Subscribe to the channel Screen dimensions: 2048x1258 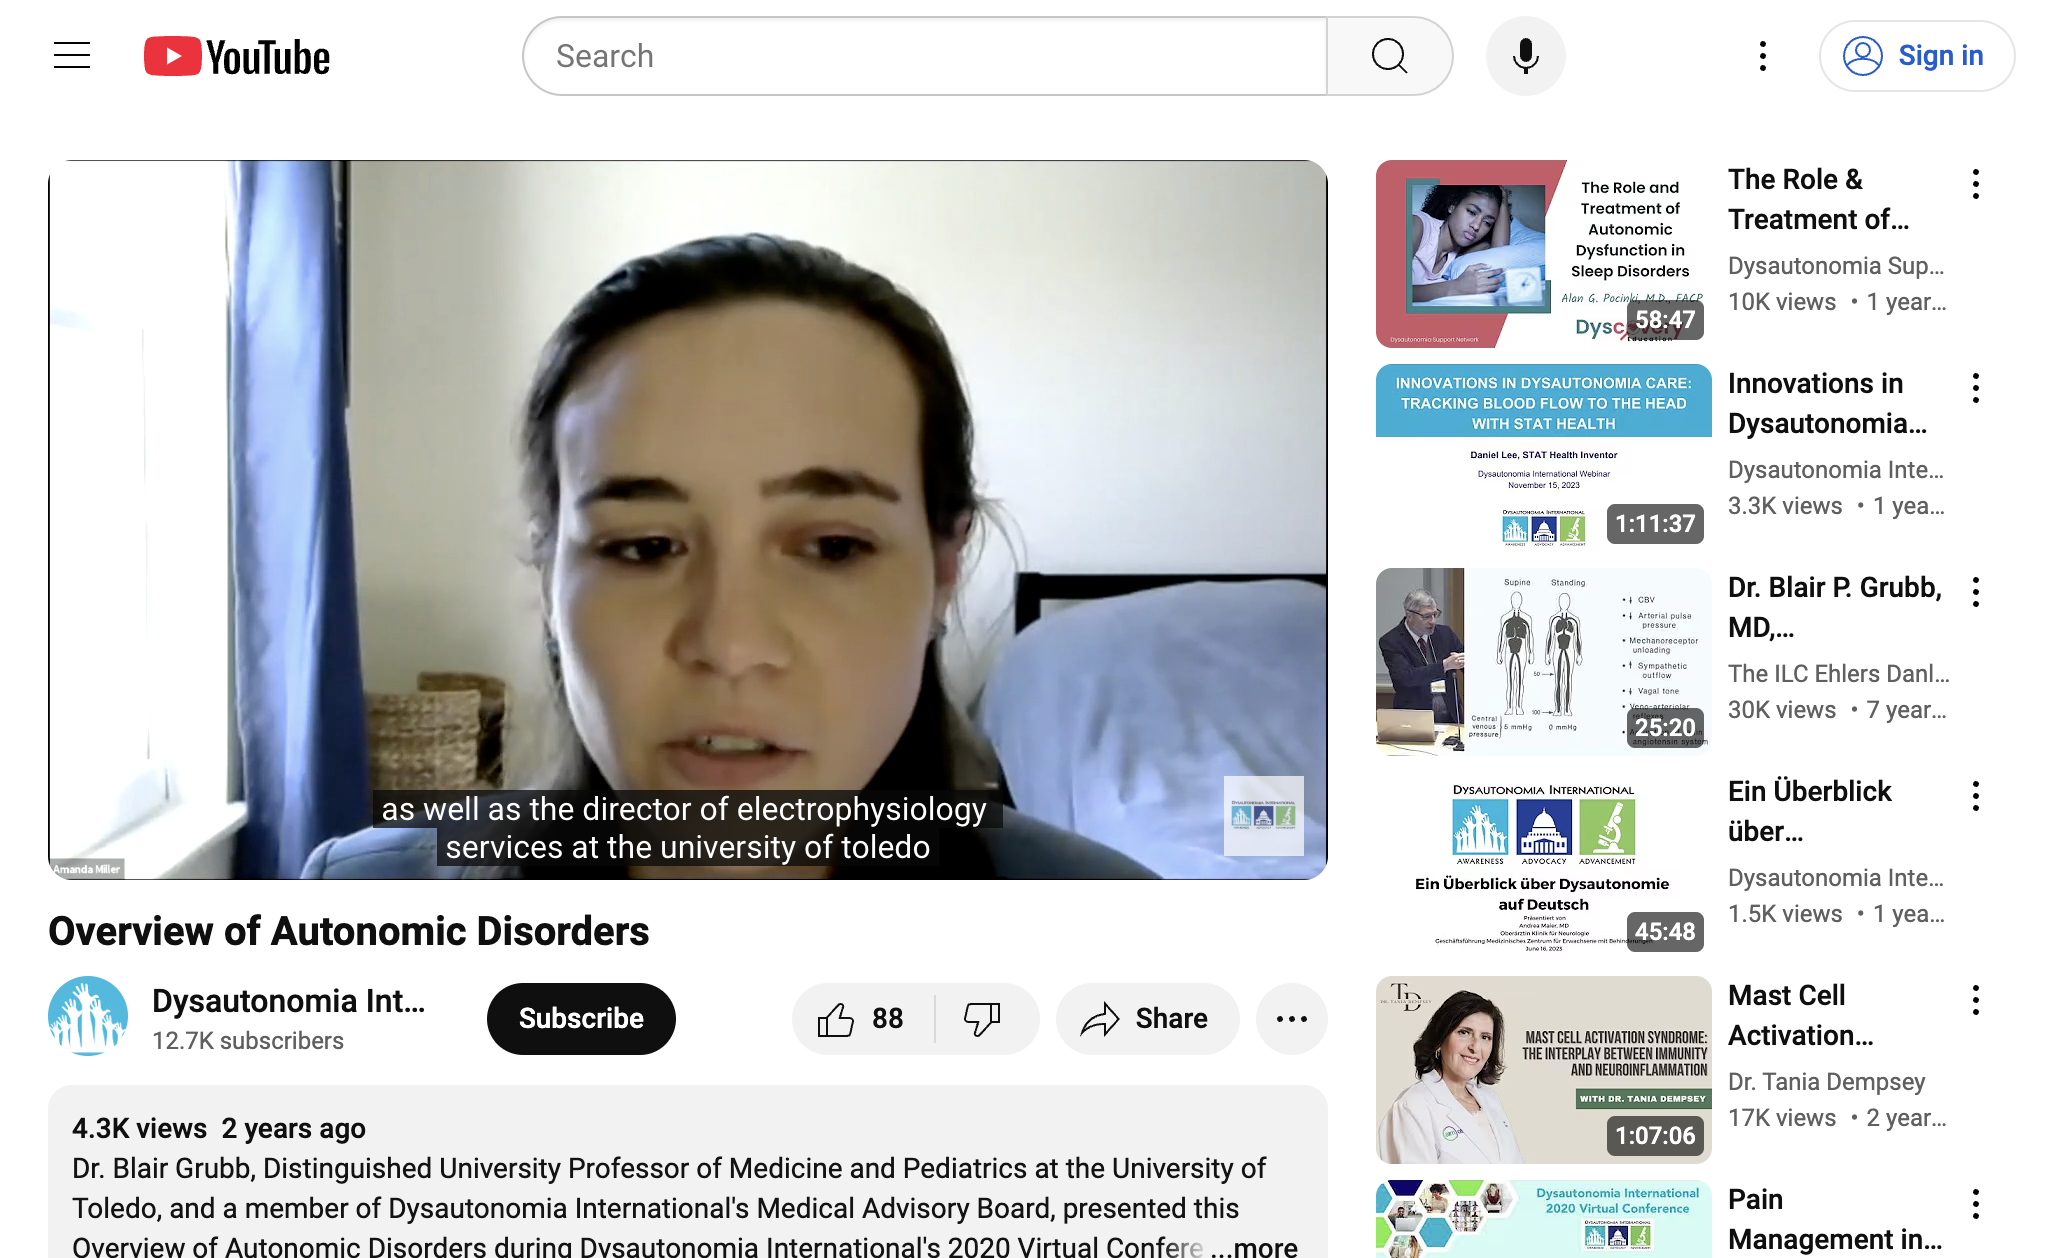(581, 1019)
